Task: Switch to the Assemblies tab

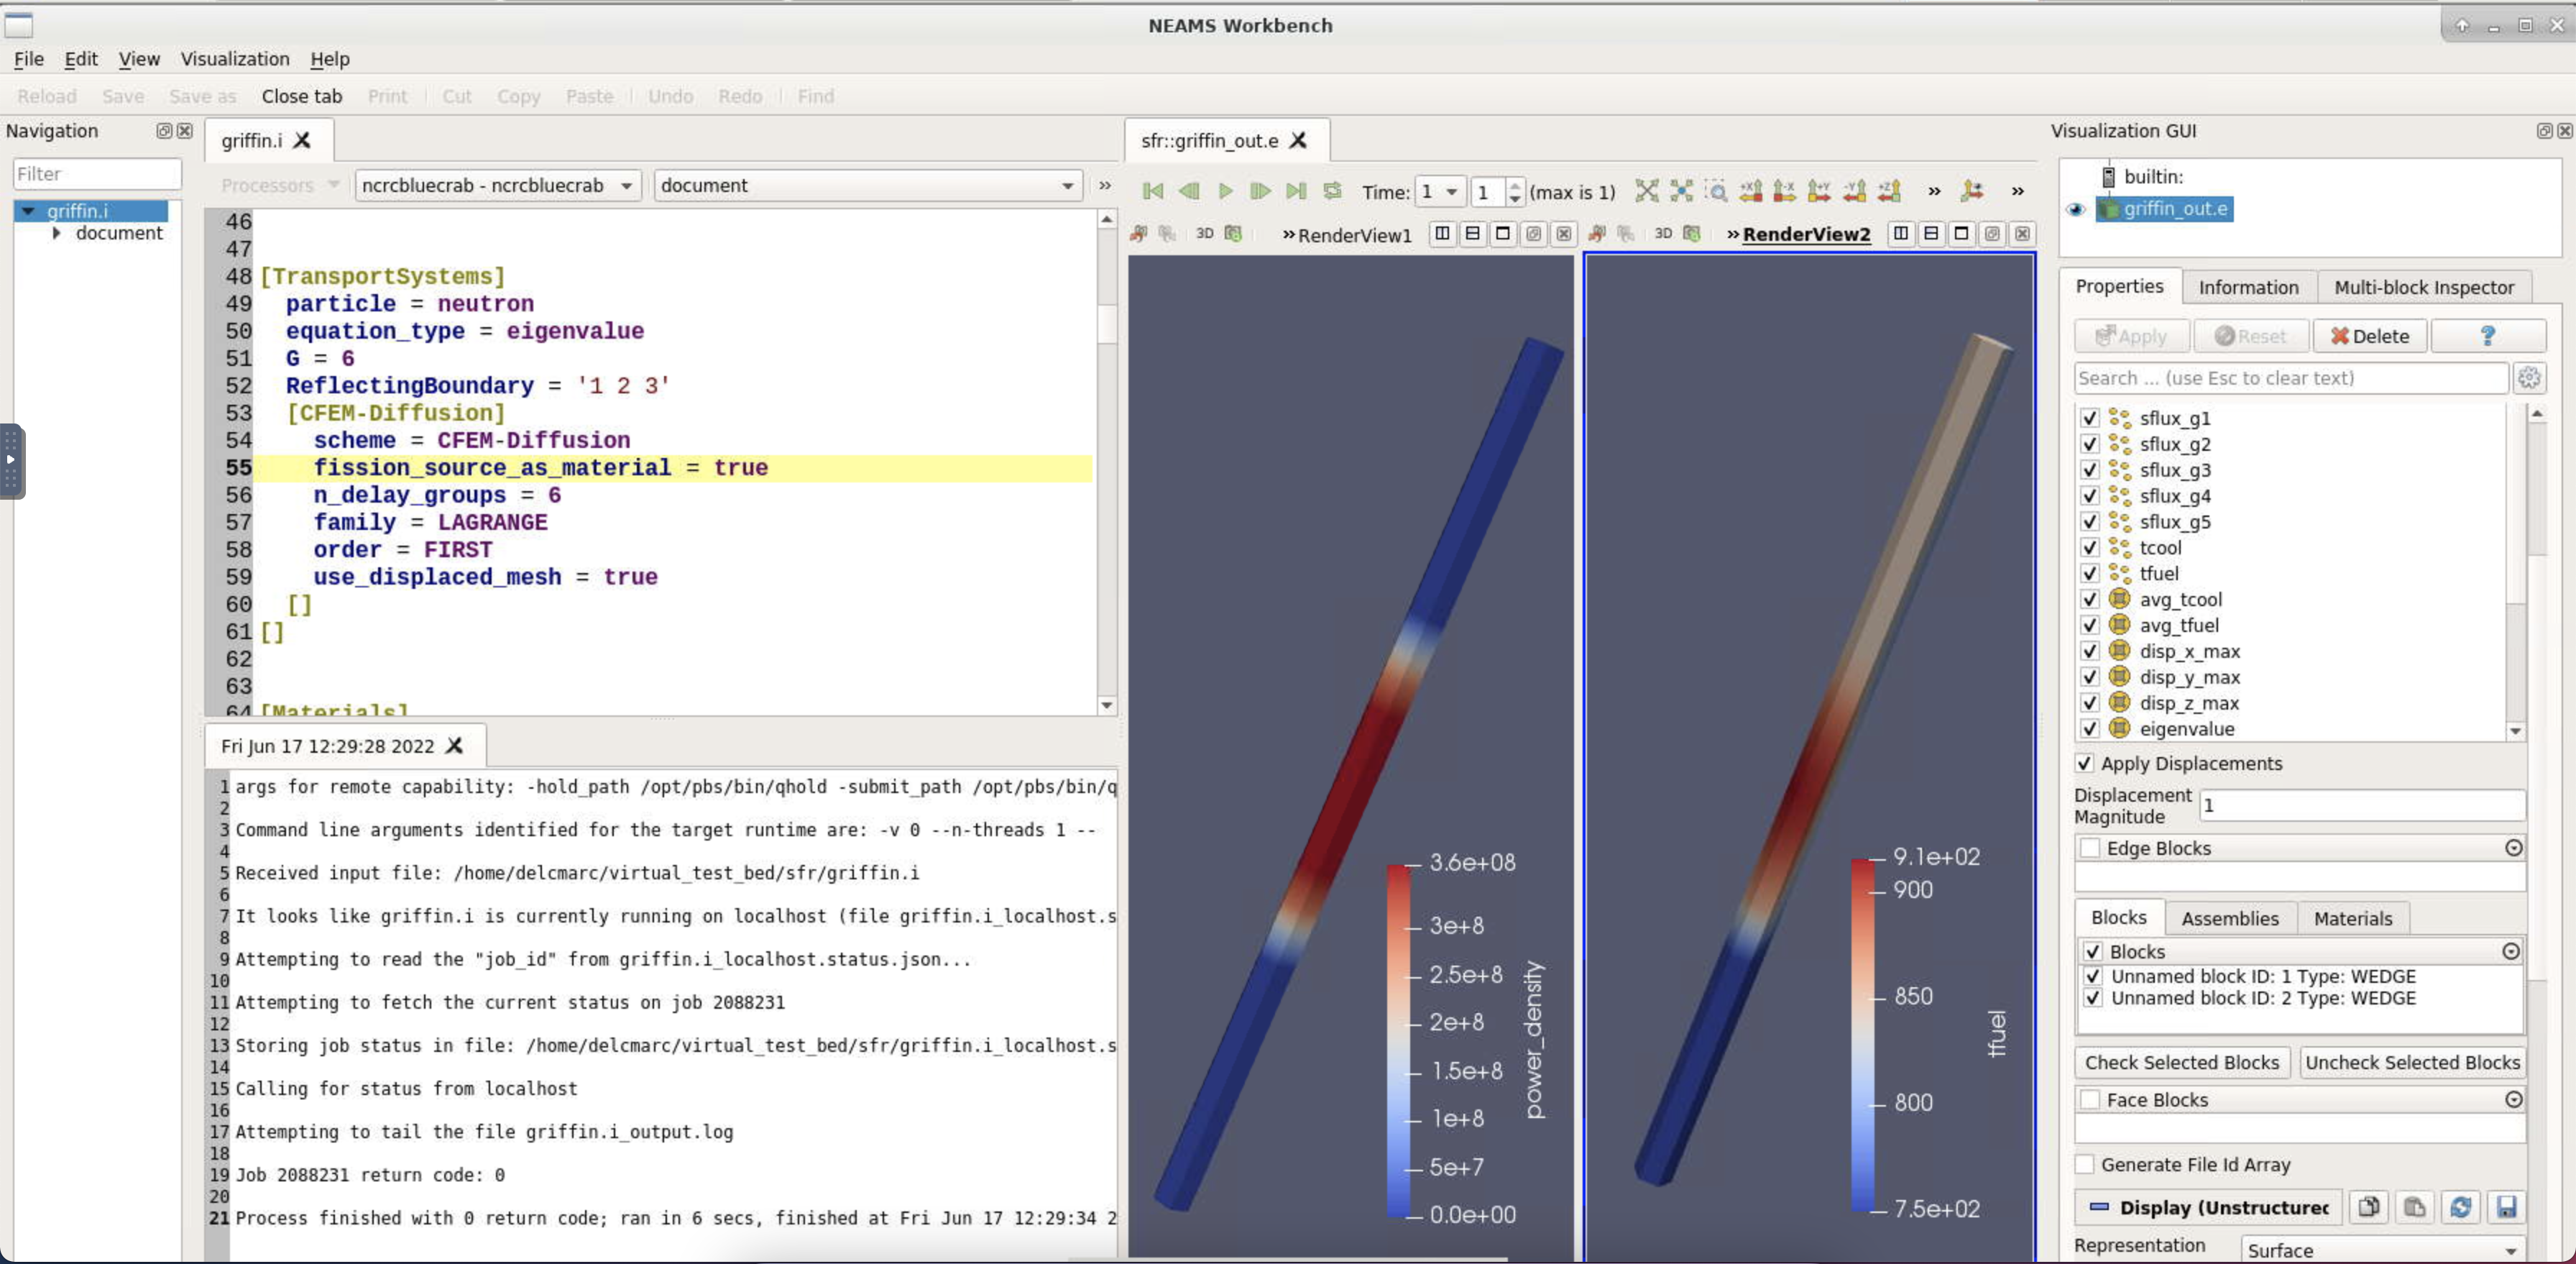Action: [x=2230, y=919]
